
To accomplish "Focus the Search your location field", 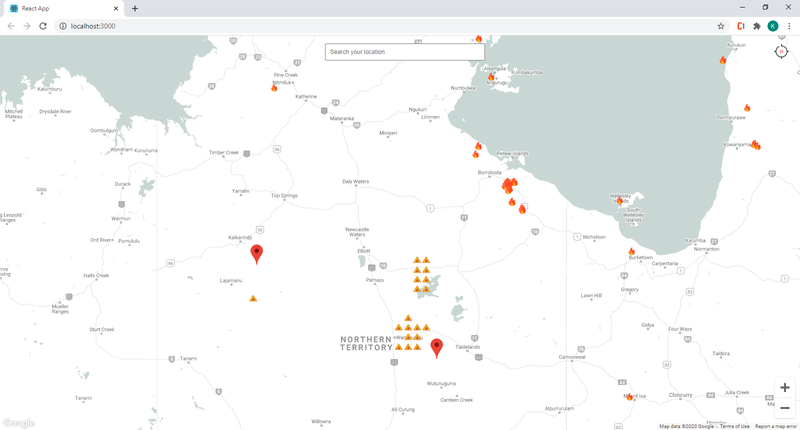I will (x=404, y=51).
